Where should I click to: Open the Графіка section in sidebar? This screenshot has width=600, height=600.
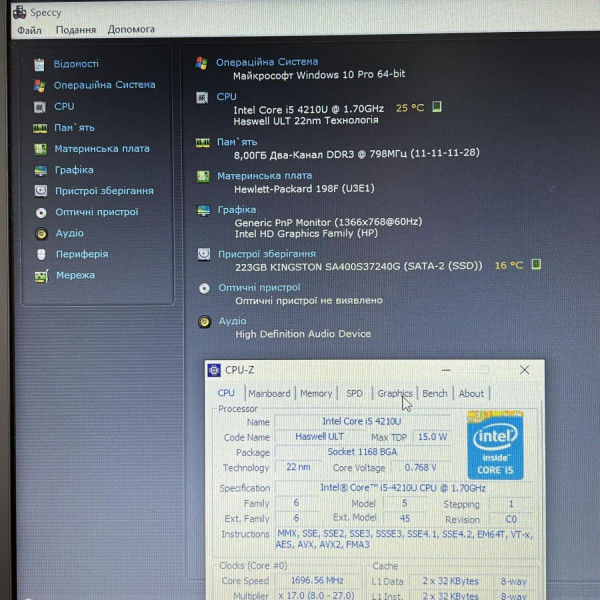coord(74,170)
